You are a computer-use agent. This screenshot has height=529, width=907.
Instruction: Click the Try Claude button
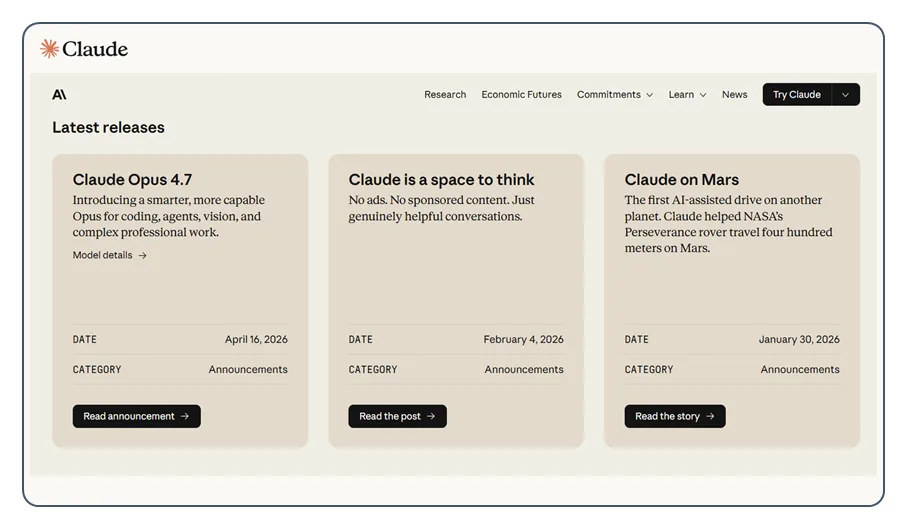pyautogui.click(x=797, y=94)
